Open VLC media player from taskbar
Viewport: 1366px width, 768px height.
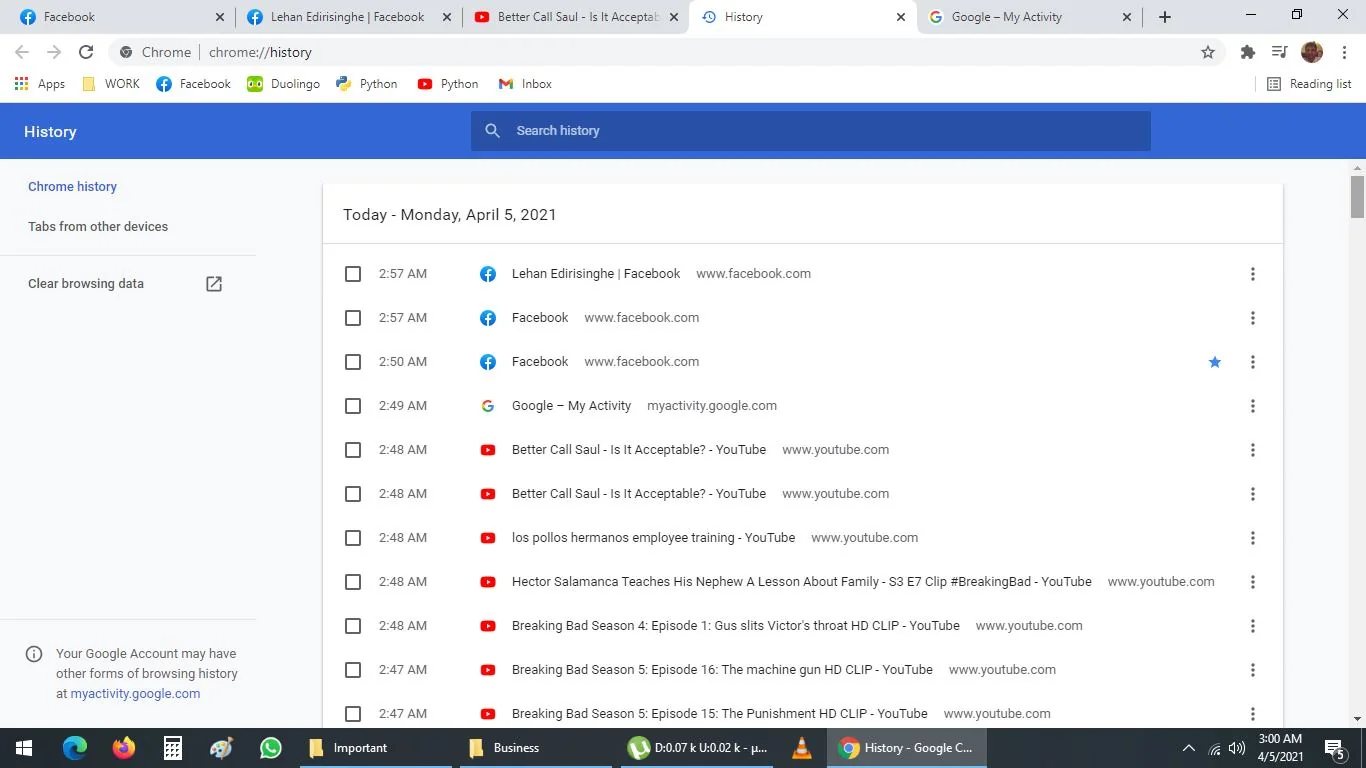(801, 748)
